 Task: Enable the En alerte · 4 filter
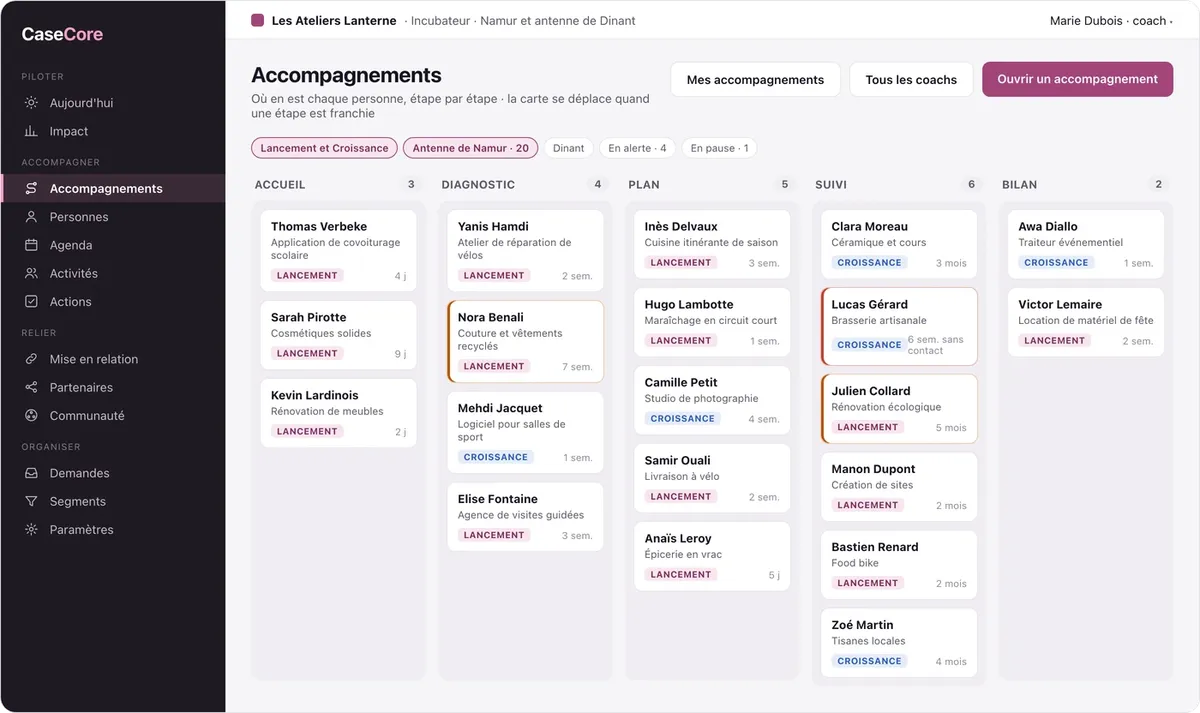[637, 148]
